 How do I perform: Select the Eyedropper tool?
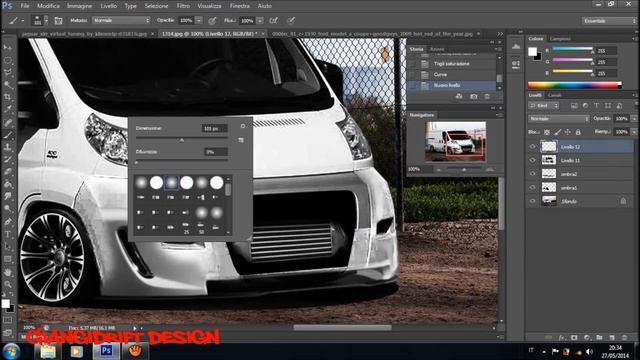tap(8, 109)
